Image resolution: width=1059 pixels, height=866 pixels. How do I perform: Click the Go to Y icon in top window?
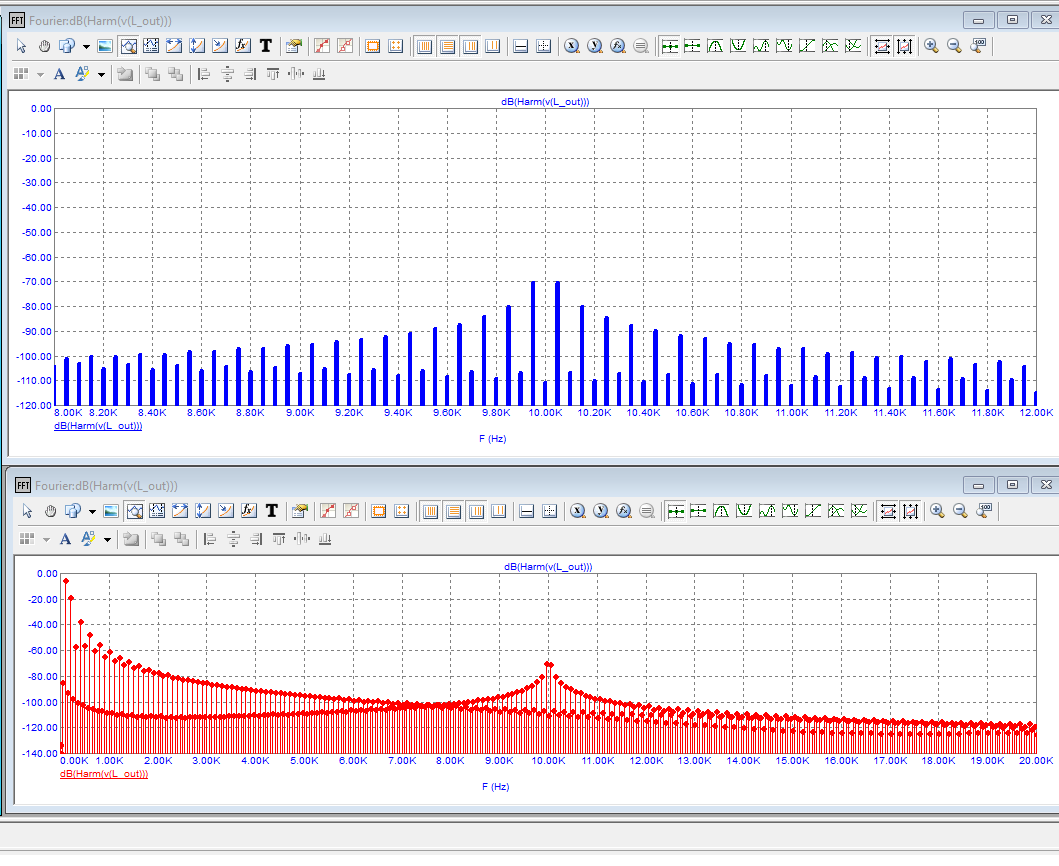tap(595, 46)
